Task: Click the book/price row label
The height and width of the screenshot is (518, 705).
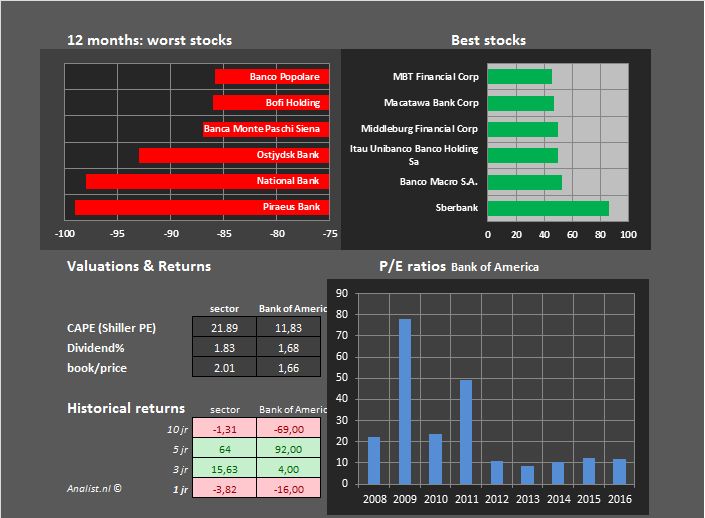Action: tap(97, 368)
